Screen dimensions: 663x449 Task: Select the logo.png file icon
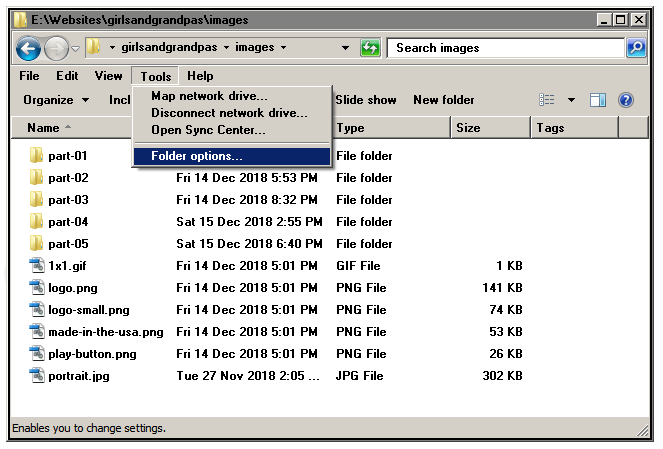click(x=37, y=288)
